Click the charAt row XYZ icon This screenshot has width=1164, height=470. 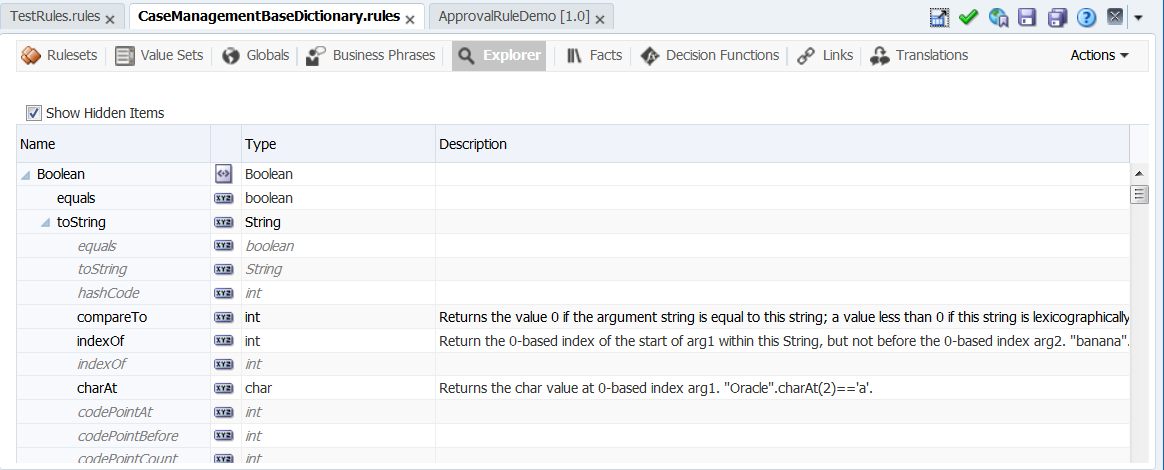point(223,388)
